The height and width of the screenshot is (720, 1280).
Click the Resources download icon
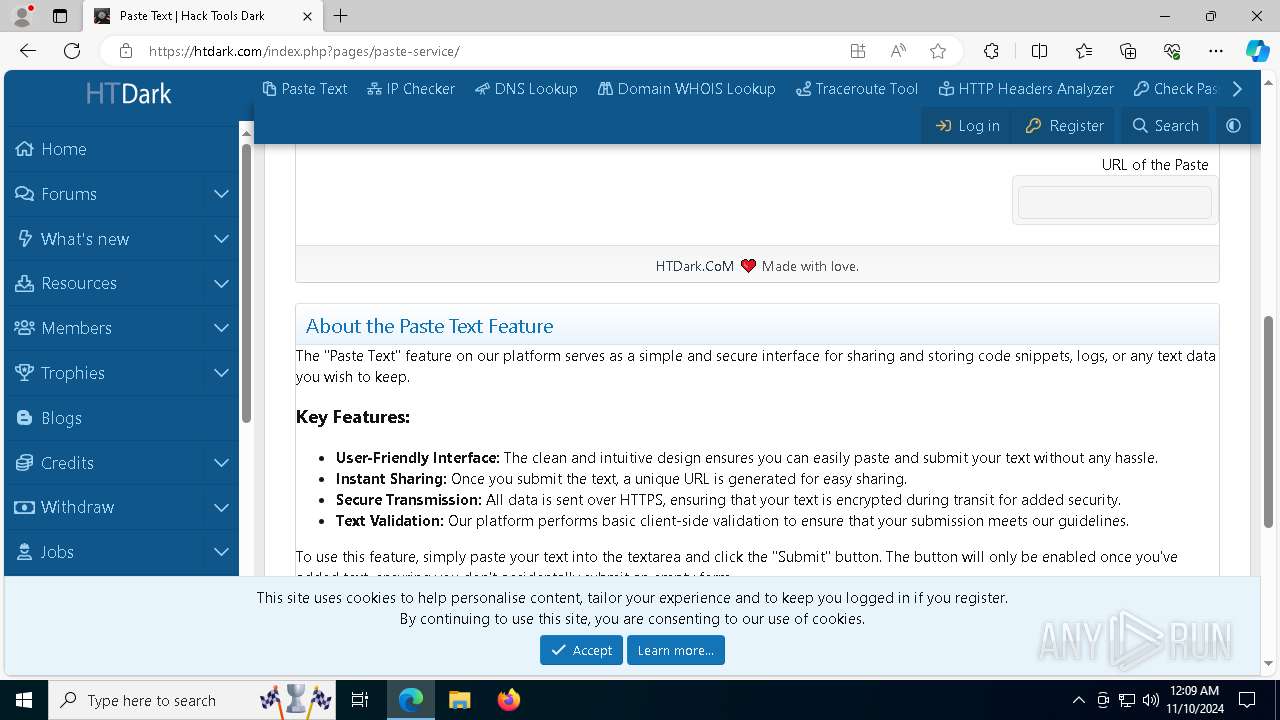tap(24, 283)
